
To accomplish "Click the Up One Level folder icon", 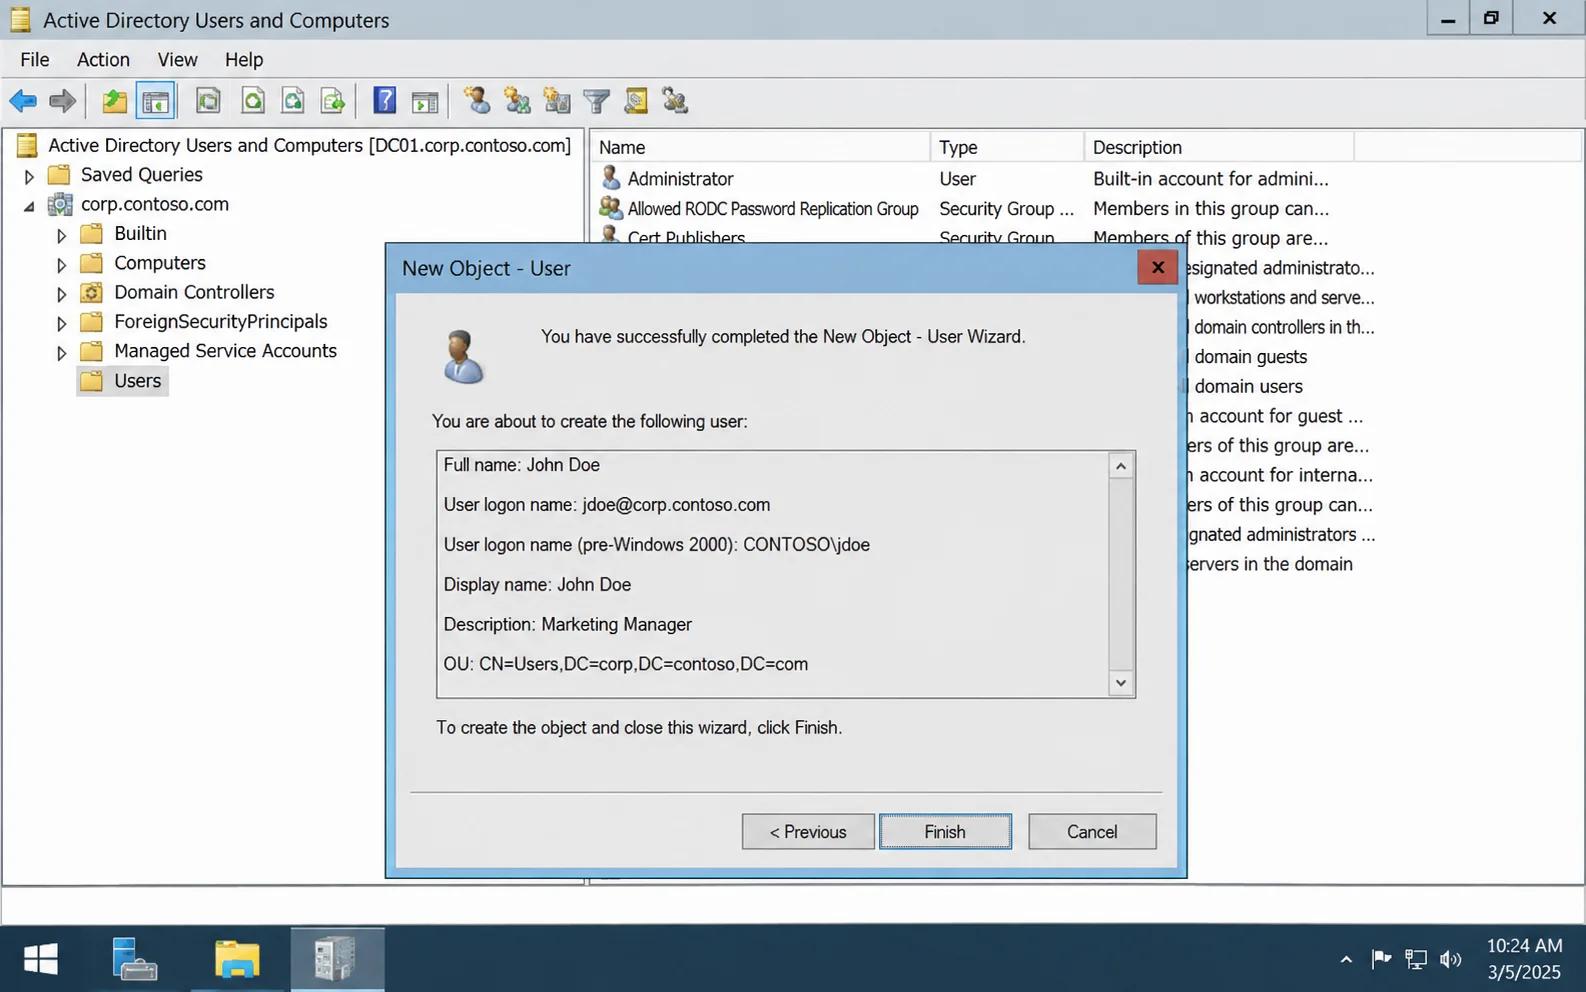I will [114, 101].
